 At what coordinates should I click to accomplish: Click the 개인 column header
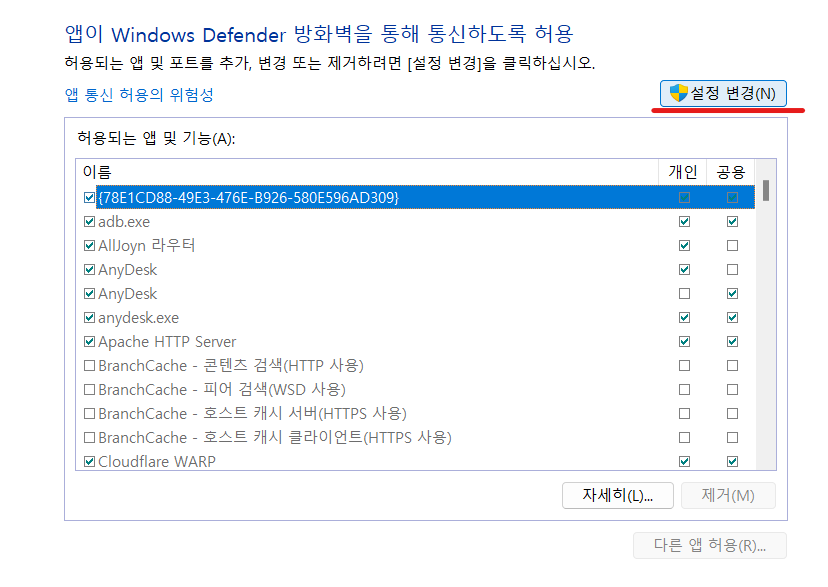683,172
